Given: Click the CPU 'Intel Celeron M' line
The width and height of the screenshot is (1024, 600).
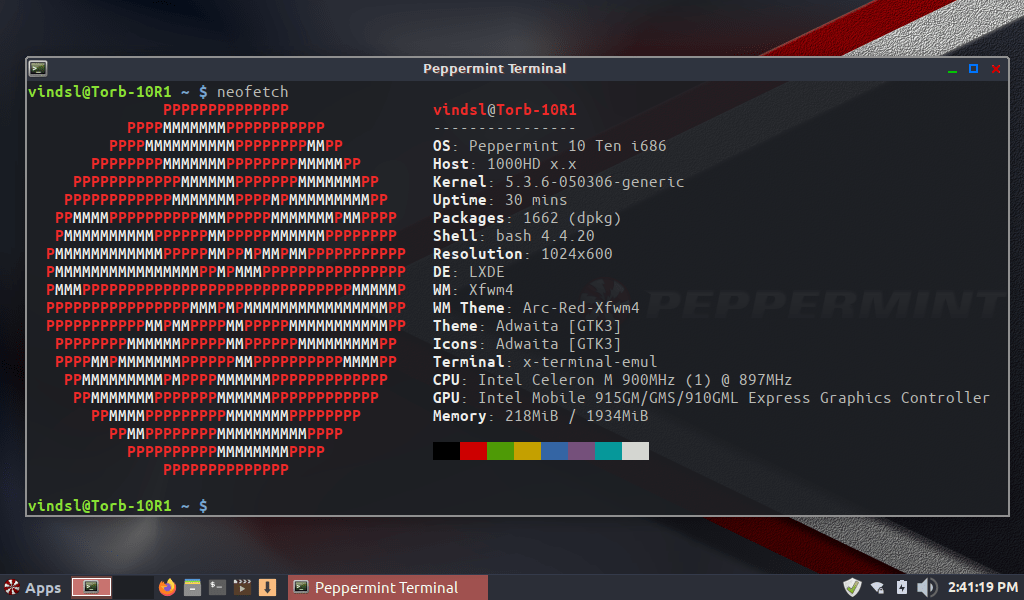Looking at the screenshot, I should coord(613,380).
